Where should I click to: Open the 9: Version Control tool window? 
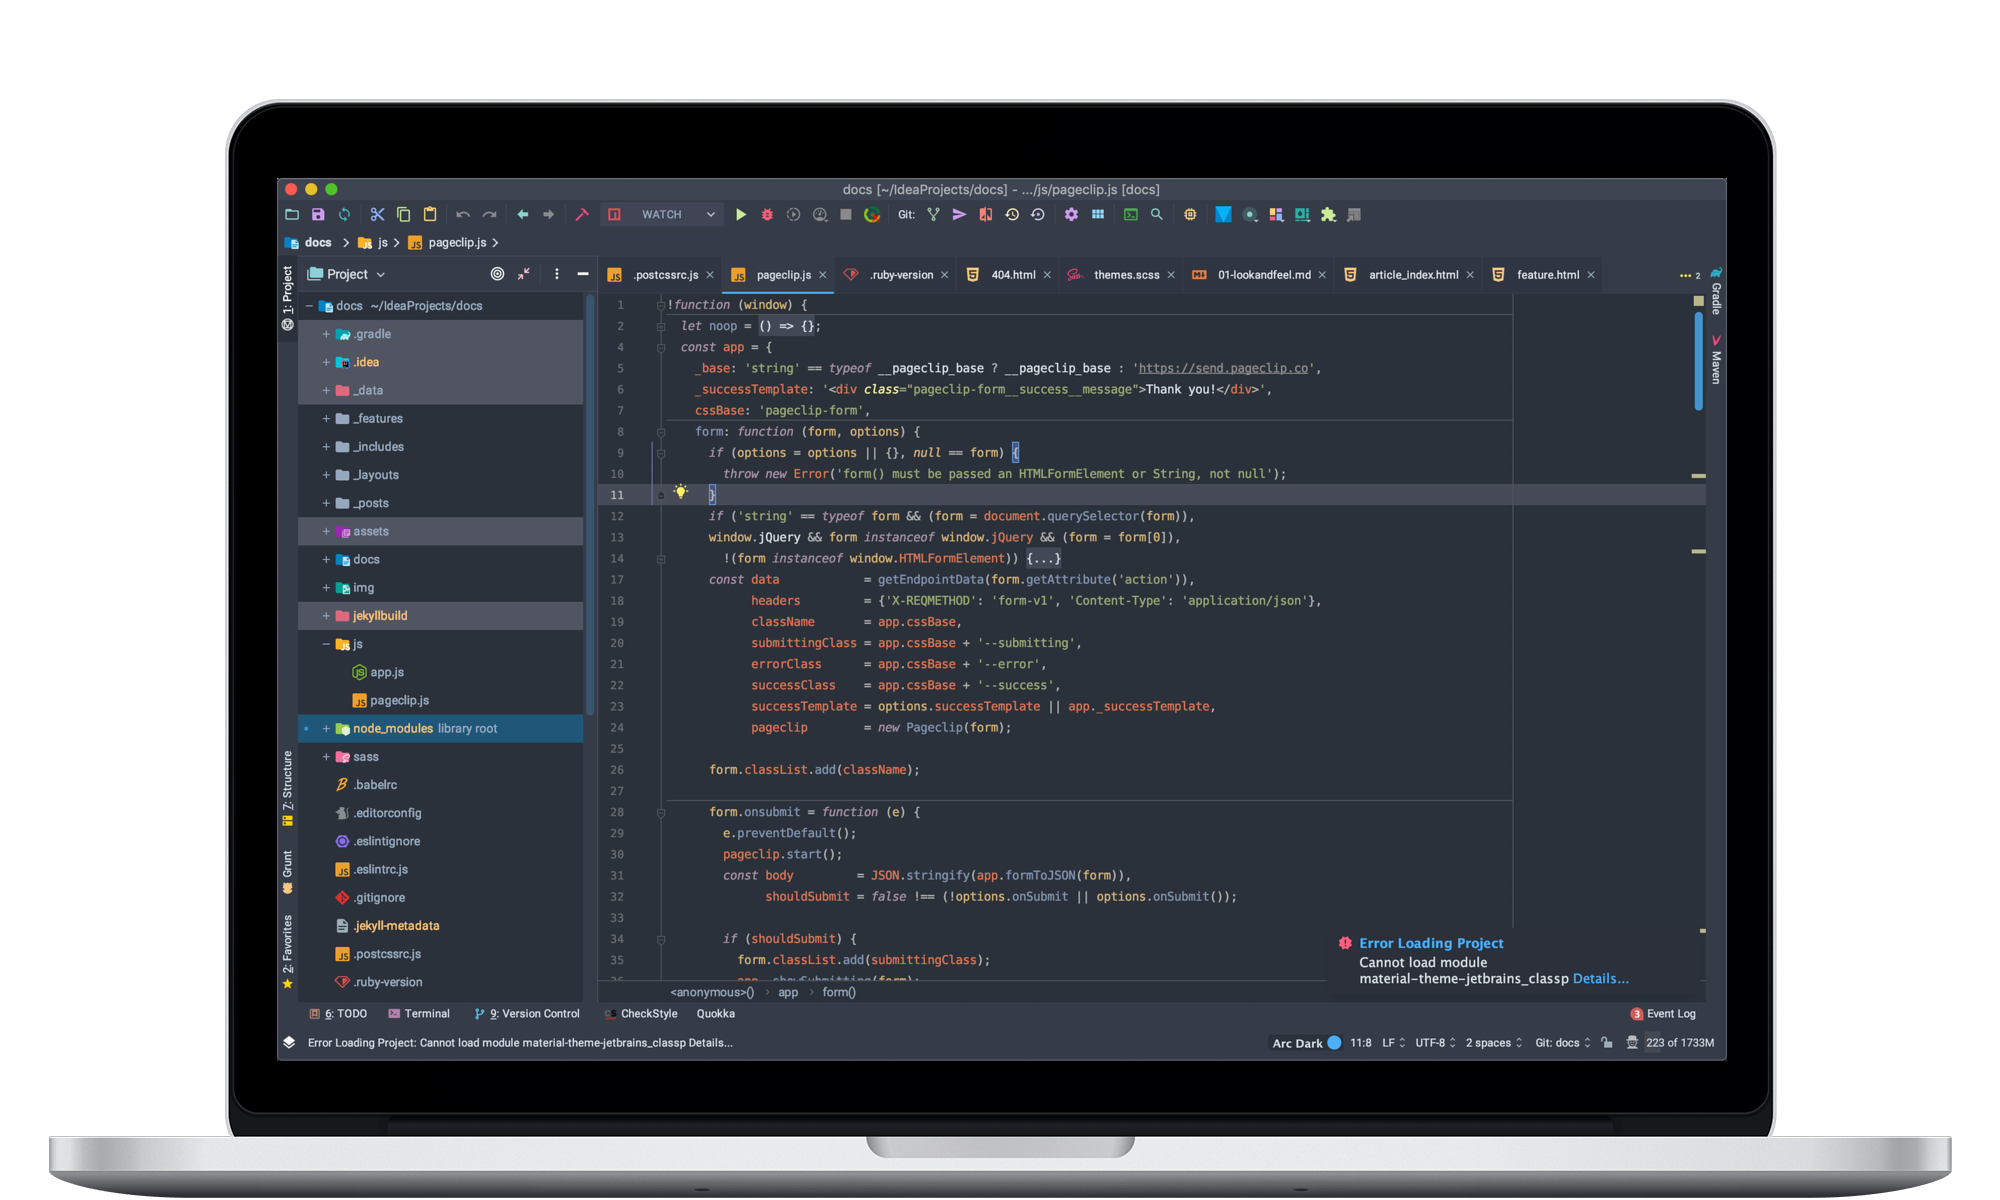[x=527, y=1013]
